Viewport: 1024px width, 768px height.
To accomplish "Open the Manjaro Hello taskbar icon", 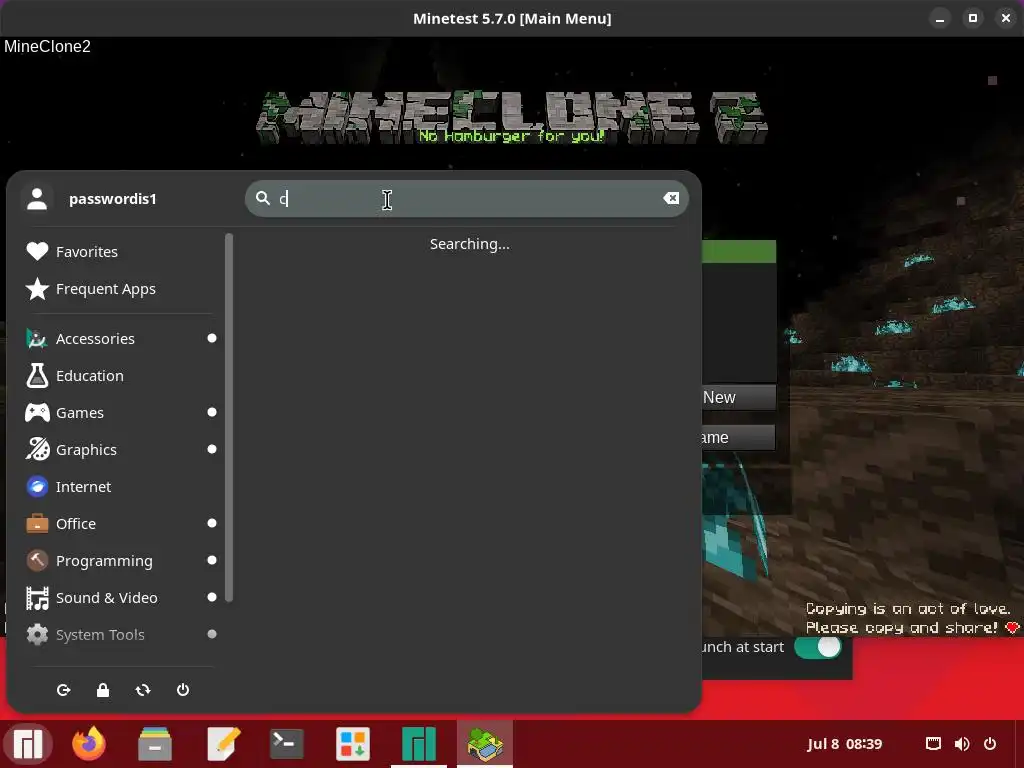I will 419,744.
